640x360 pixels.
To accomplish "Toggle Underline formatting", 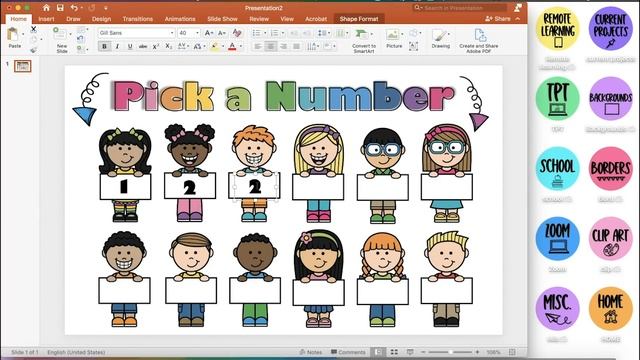I will pos(130,47).
